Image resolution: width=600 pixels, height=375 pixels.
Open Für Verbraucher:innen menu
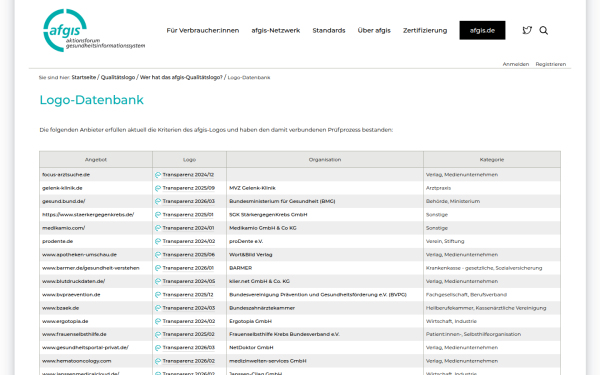[x=203, y=30]
